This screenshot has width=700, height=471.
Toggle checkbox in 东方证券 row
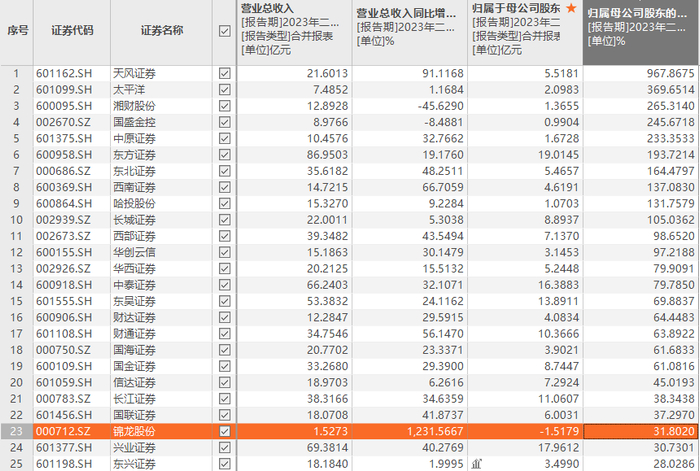(x=225, y=154)
